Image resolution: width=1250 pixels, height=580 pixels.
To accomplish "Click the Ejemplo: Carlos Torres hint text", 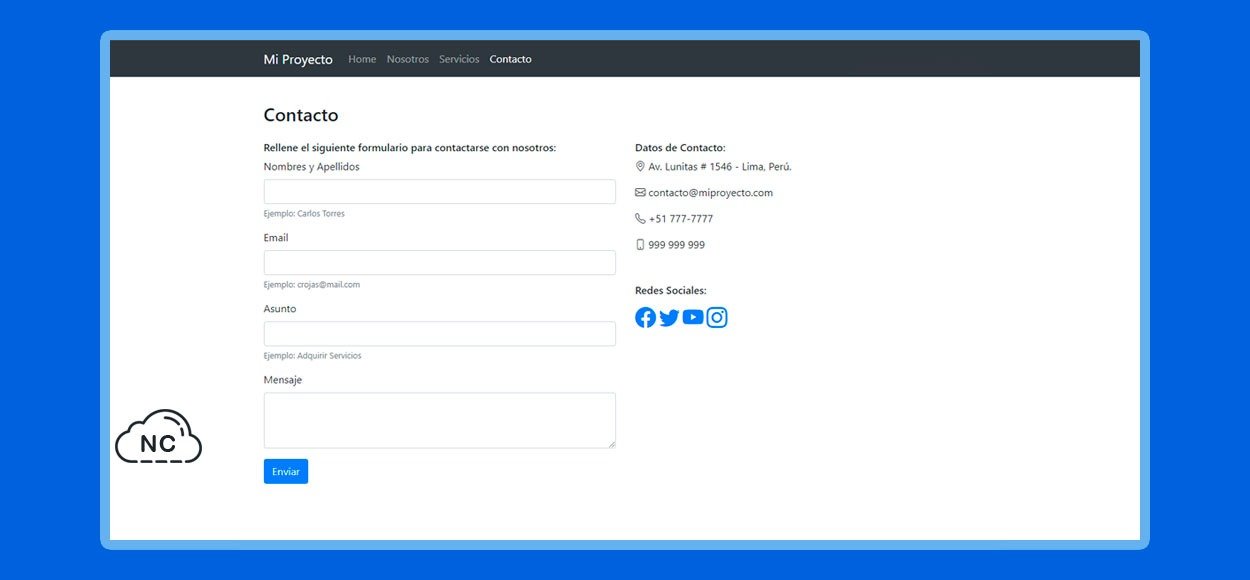I will [x=304, y=214].
